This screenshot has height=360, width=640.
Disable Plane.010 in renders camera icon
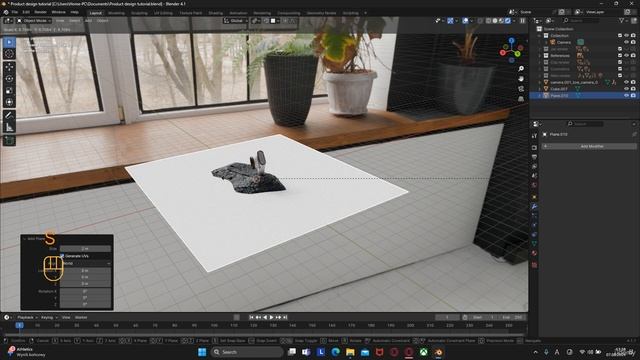click(x=633, y=96)
